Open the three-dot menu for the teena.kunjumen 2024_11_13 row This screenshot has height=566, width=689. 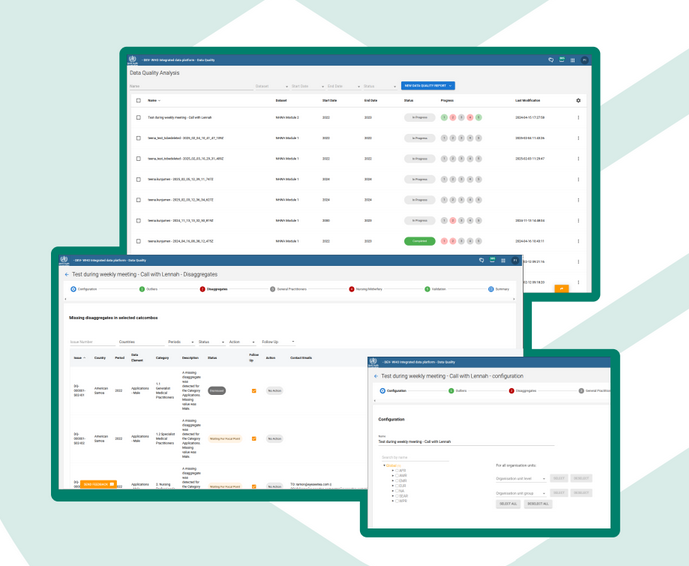coord(578,221)
